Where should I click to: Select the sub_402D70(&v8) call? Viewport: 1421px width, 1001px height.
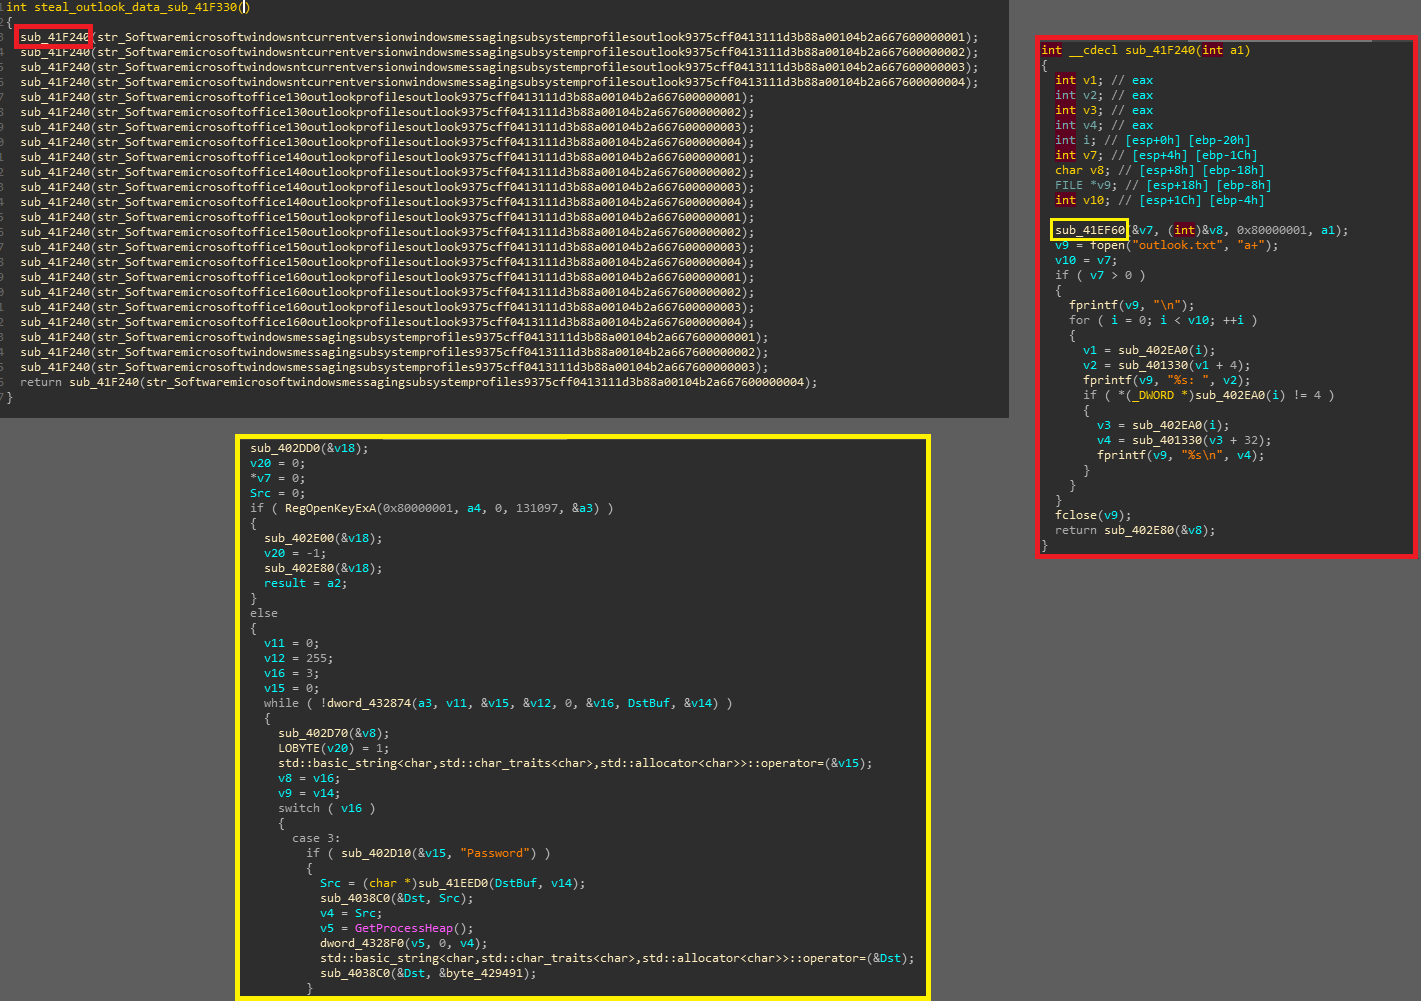click(334, 733)
